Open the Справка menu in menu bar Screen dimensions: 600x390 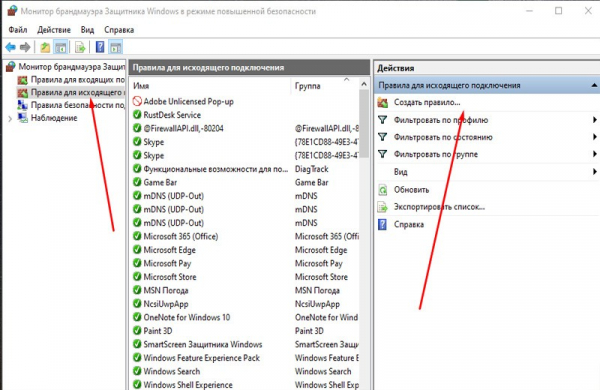119,29
